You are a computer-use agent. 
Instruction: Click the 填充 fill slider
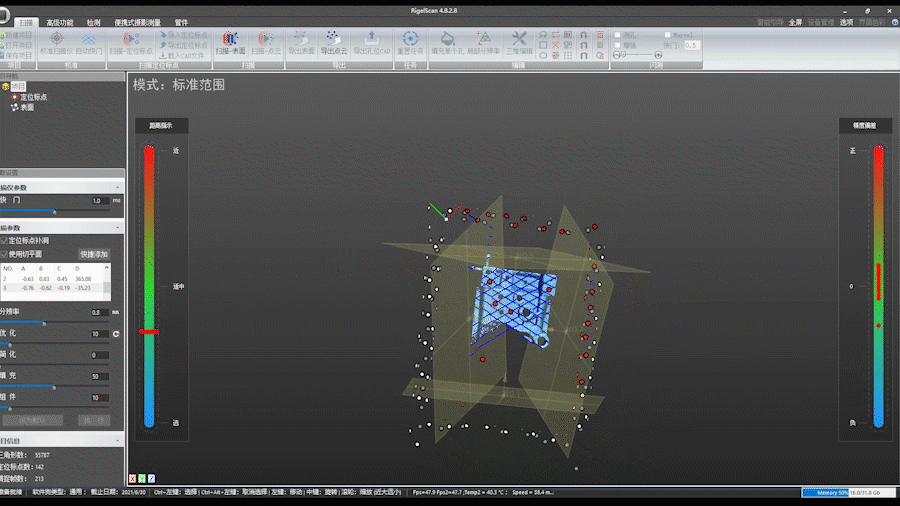(55, 387)
